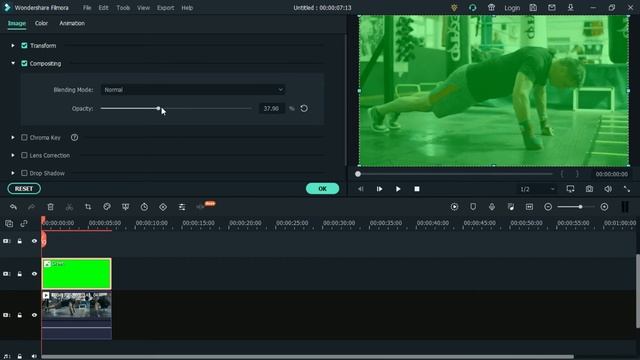Save project with floppy disk icon
This screenshot has height=360, width=640.
coord(533,7)
